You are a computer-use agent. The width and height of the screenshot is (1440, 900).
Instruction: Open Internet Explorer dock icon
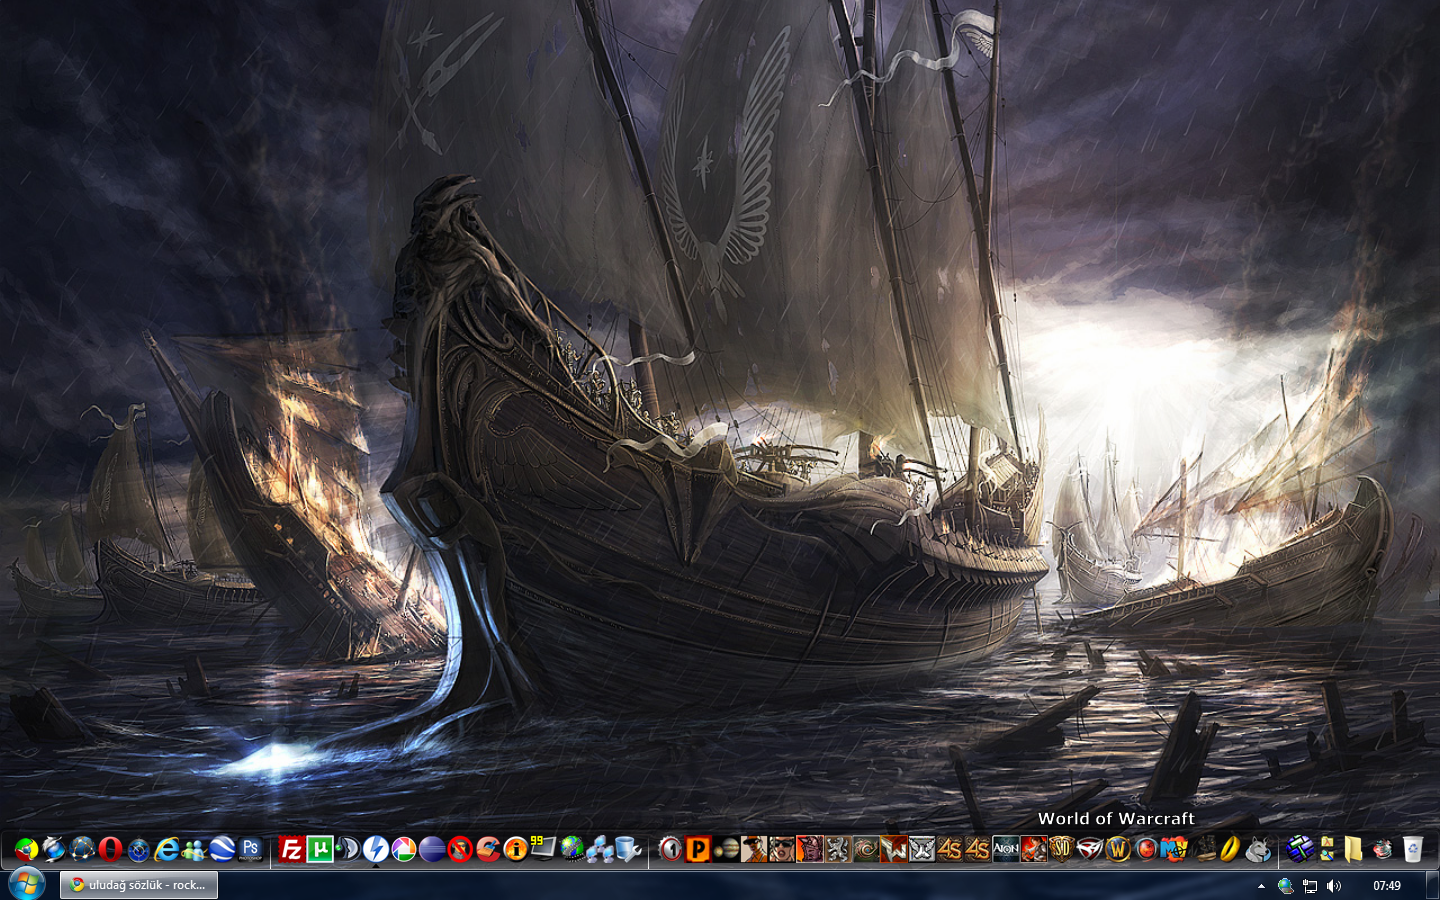166,850
